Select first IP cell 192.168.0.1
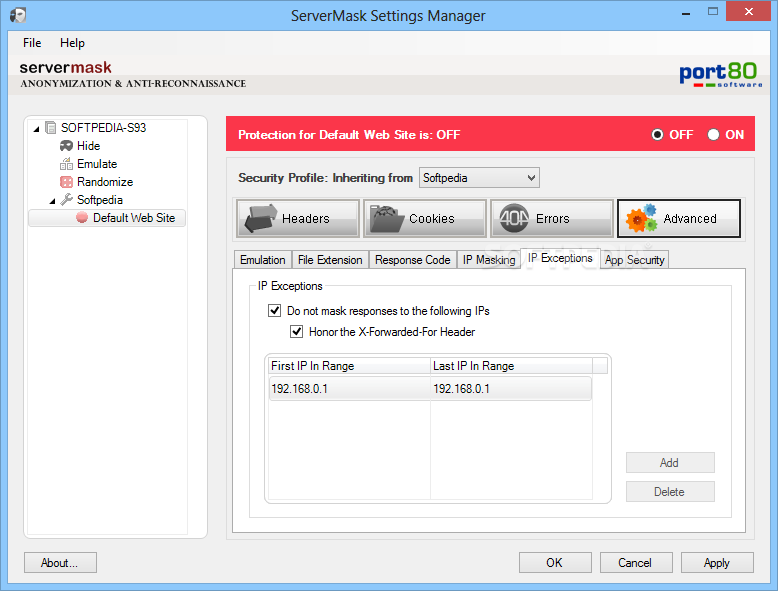Image resolution: width=778 pixels, height=591 pixels. click(349, 389)
